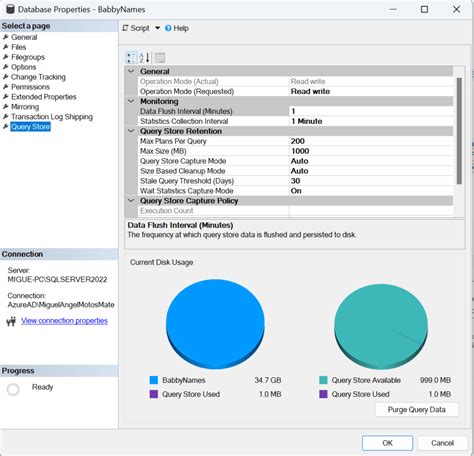Click the Max Size (MB) value field
Screen dimensions: 474x456
pyautogui.click(x=371, y=151)
